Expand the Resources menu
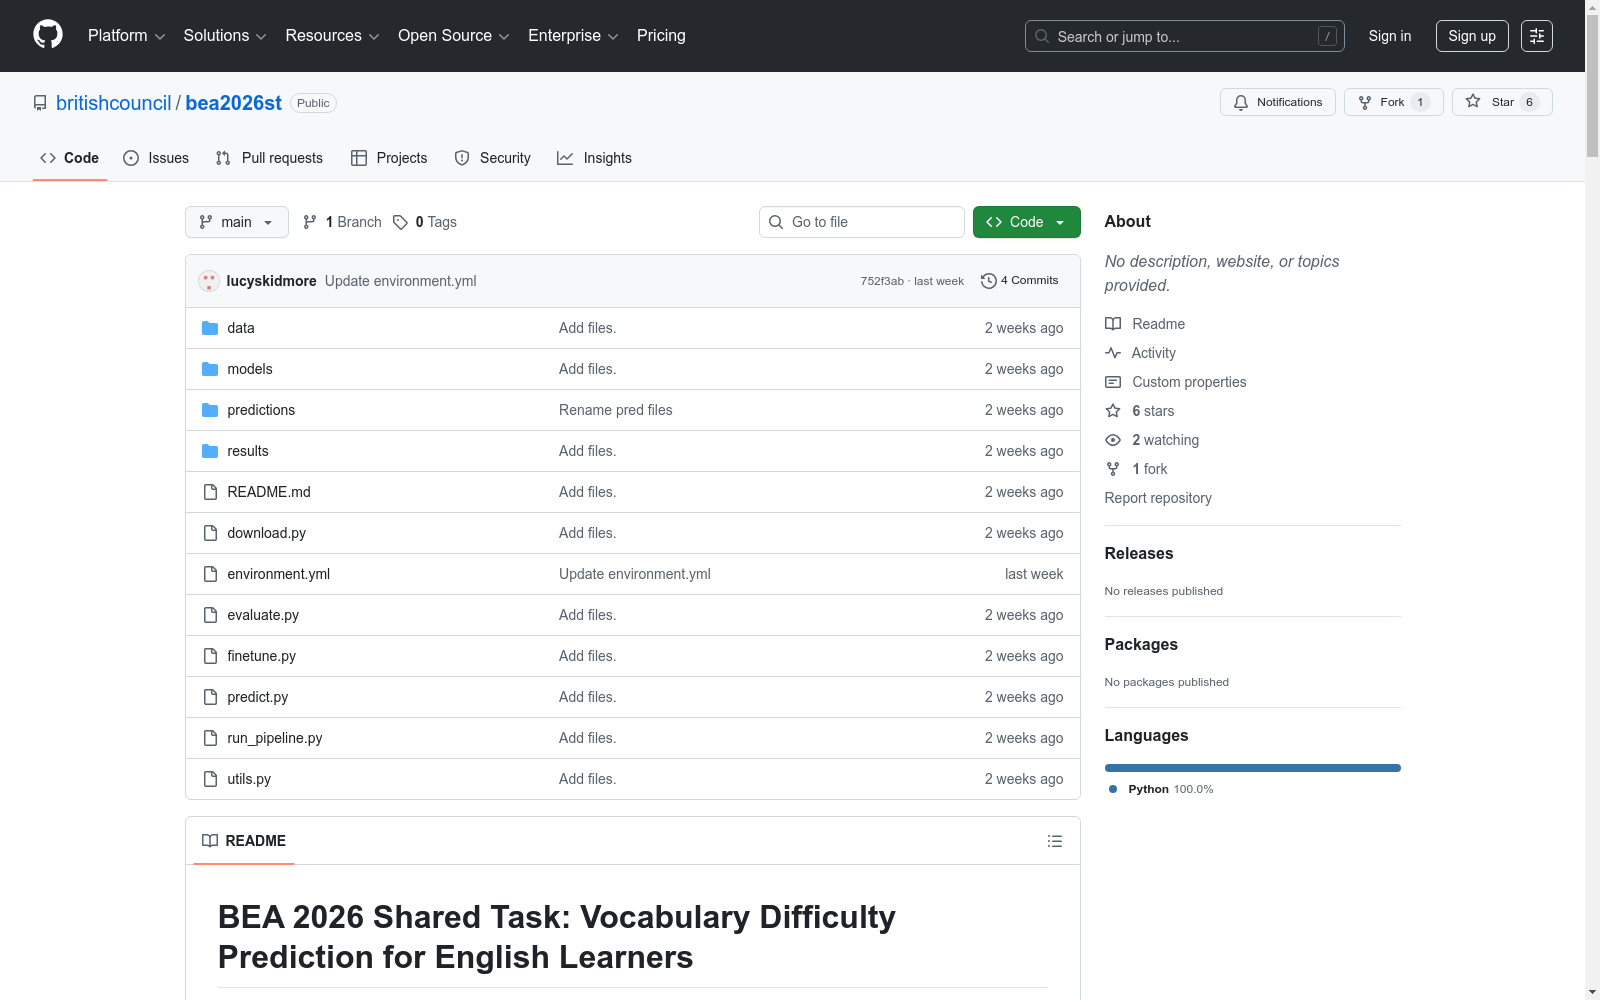Viewport: 1600px width, 1000px height. (332, 36)
